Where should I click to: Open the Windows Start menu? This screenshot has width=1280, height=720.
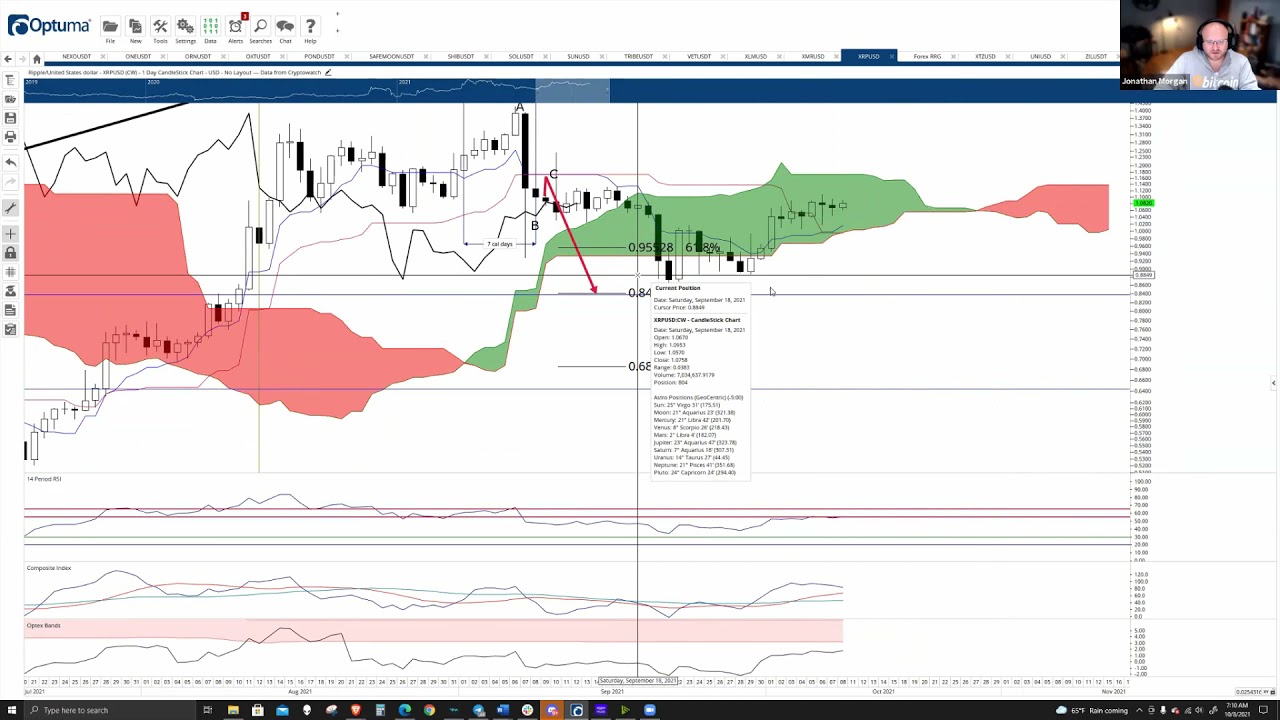click(11, 710)
